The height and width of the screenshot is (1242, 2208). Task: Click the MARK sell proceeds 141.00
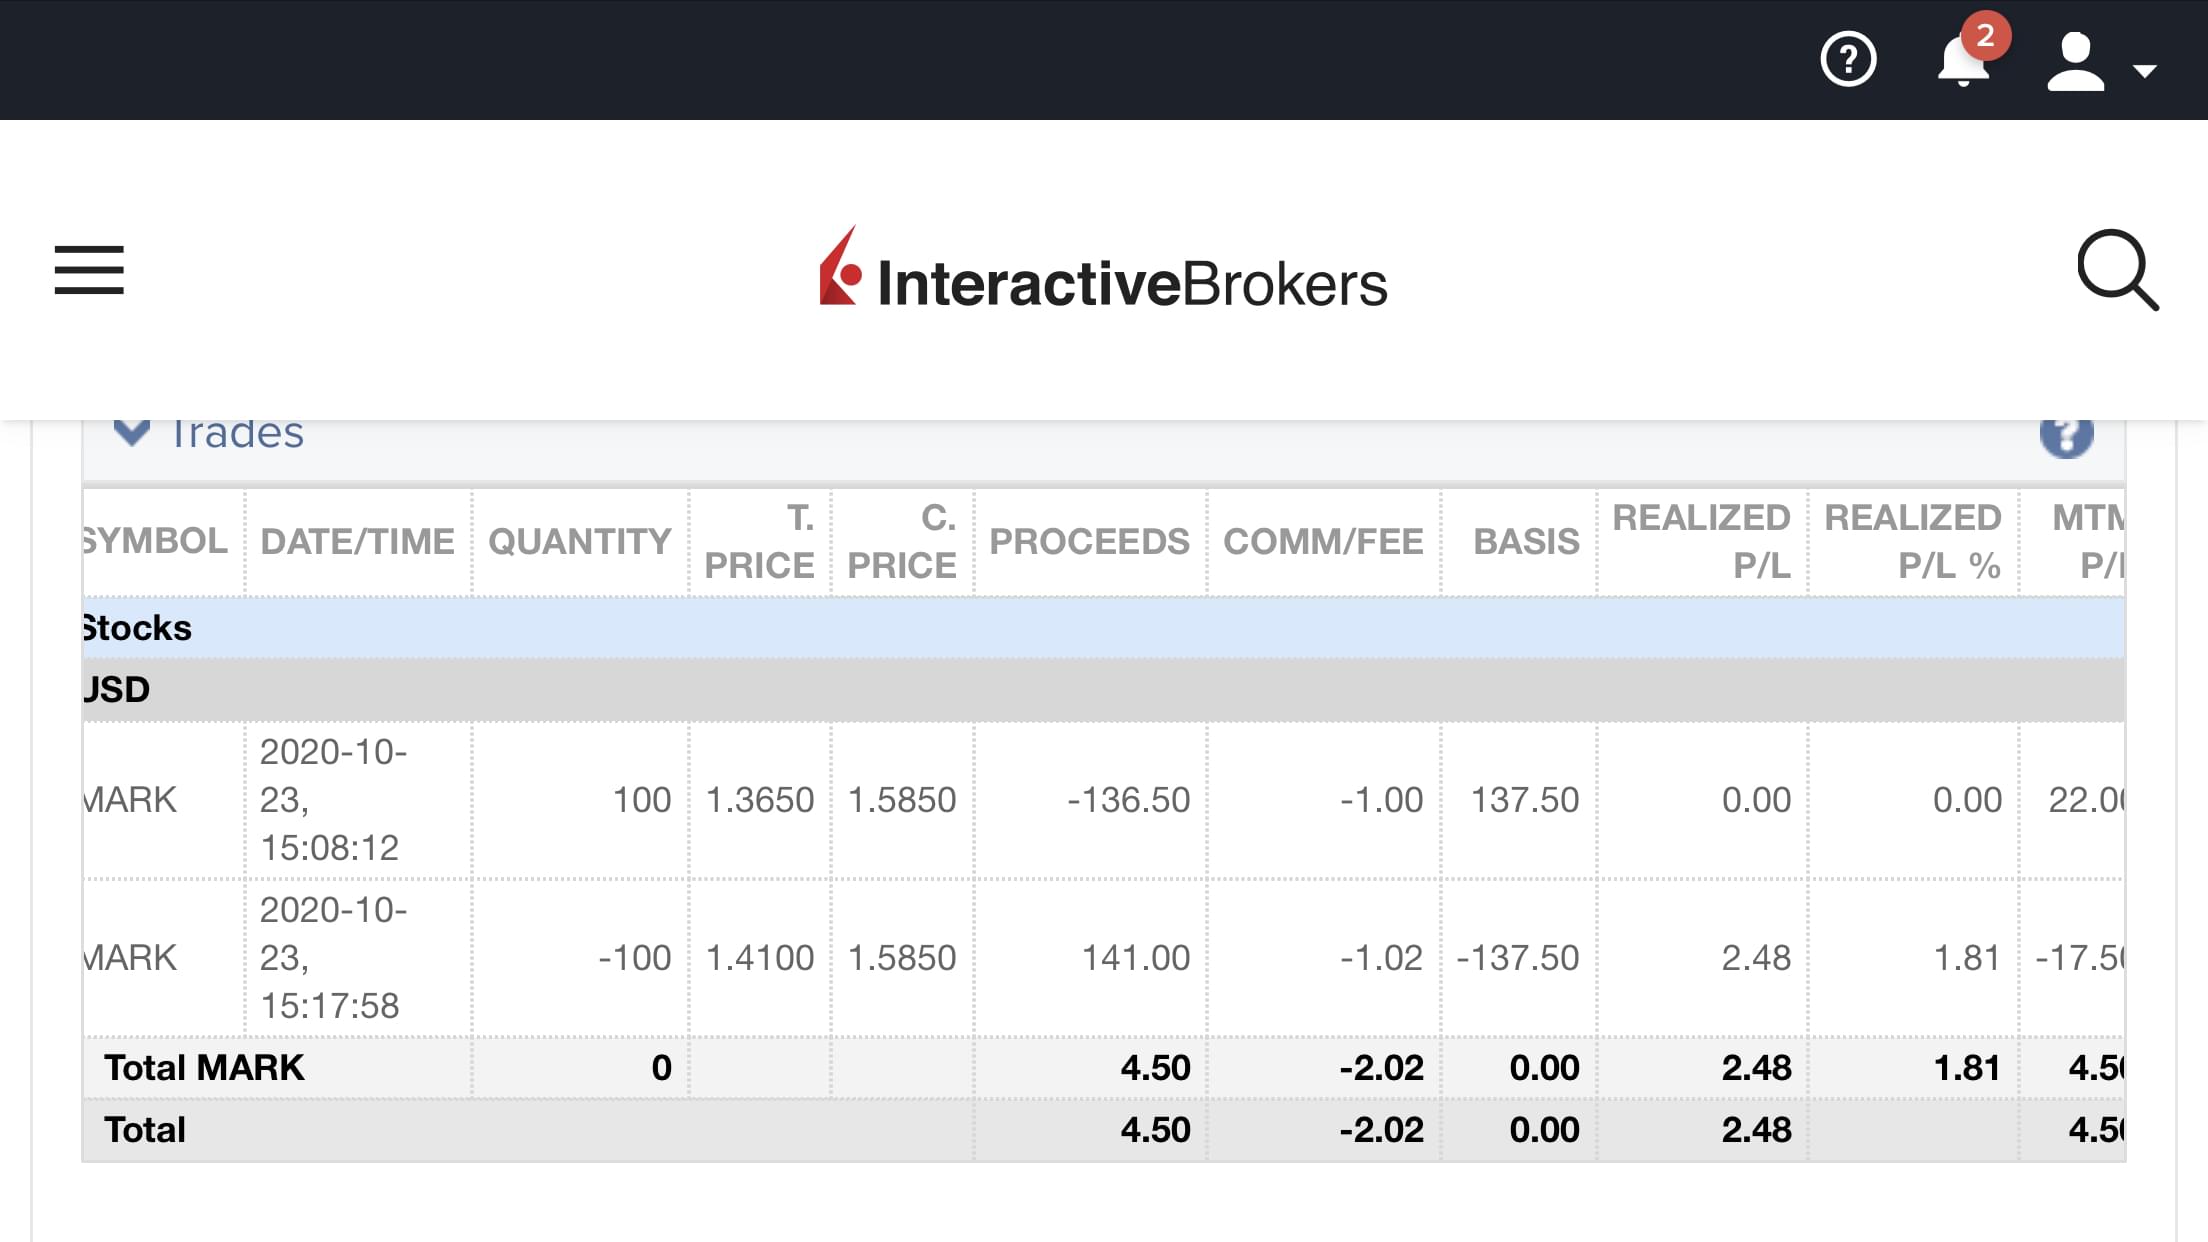coord(1136,957)
